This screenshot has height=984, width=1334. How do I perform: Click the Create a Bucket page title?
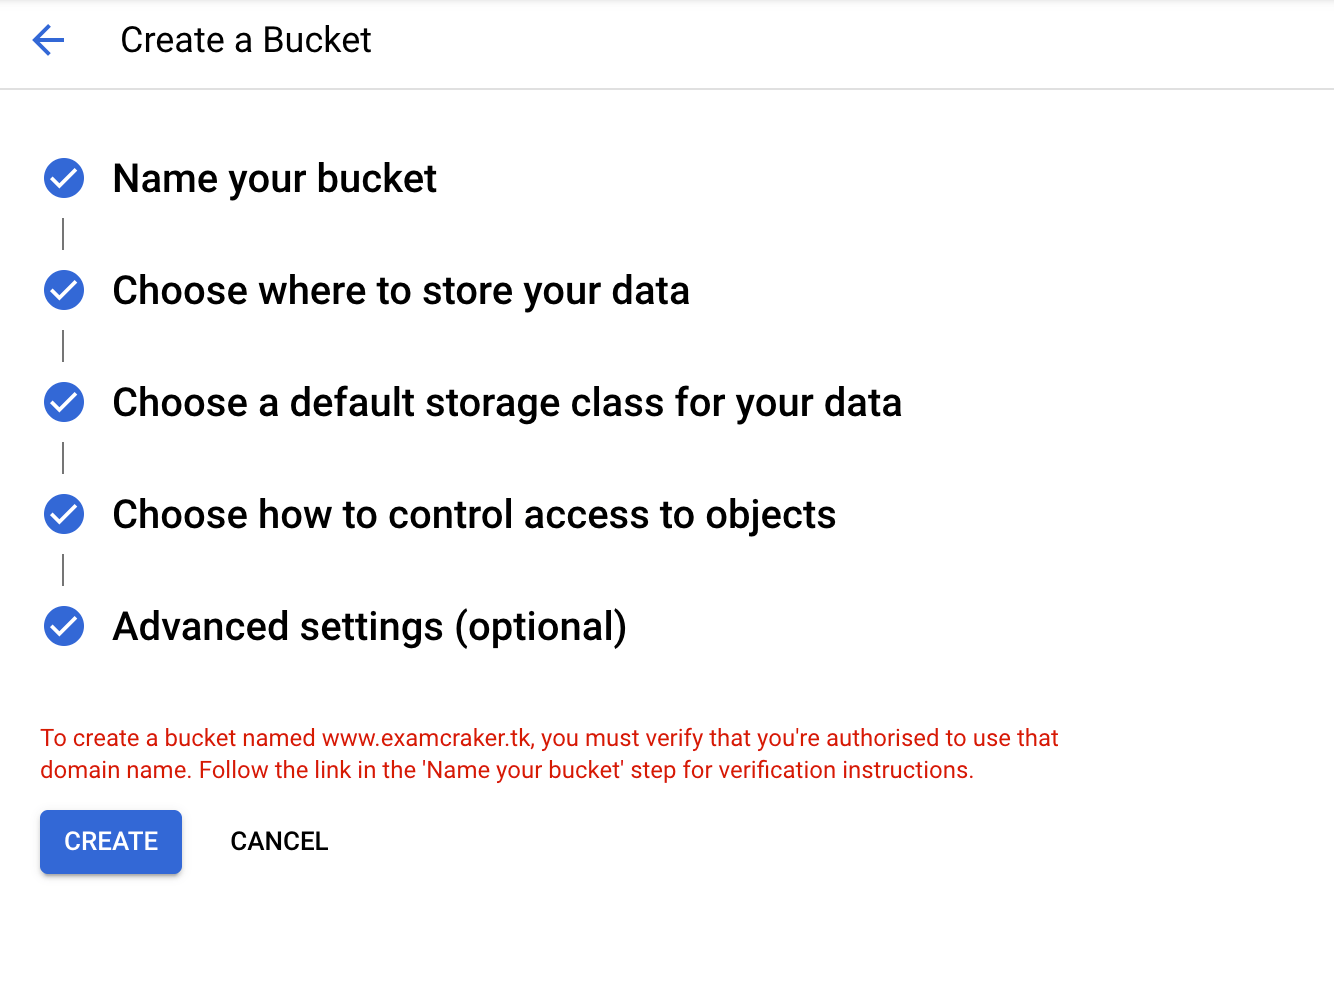(x=245, y=40)
